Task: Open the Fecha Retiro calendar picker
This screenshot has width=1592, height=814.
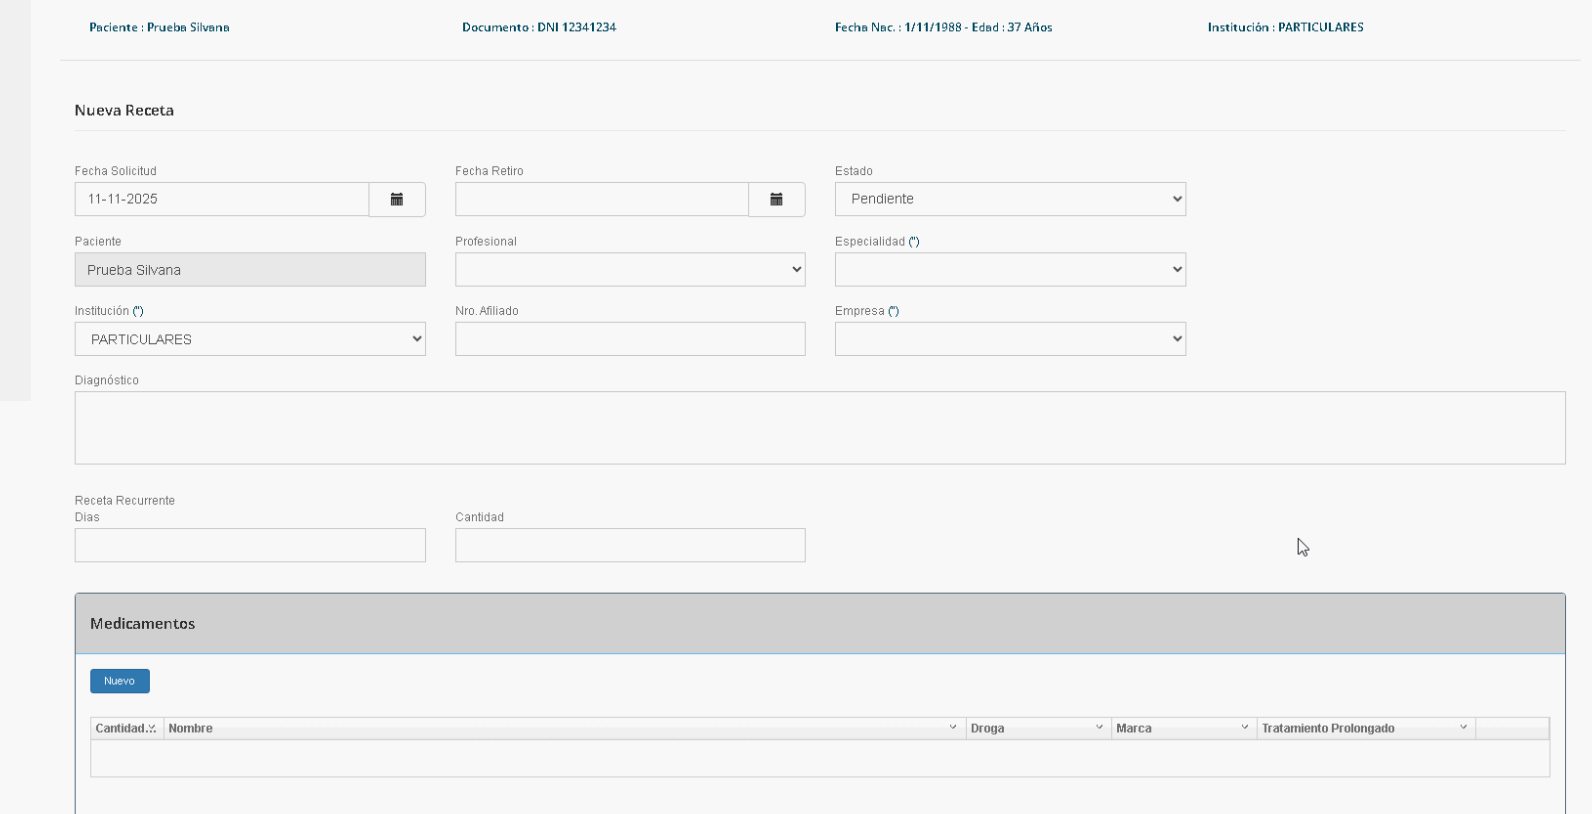Action: coord(776,199)
